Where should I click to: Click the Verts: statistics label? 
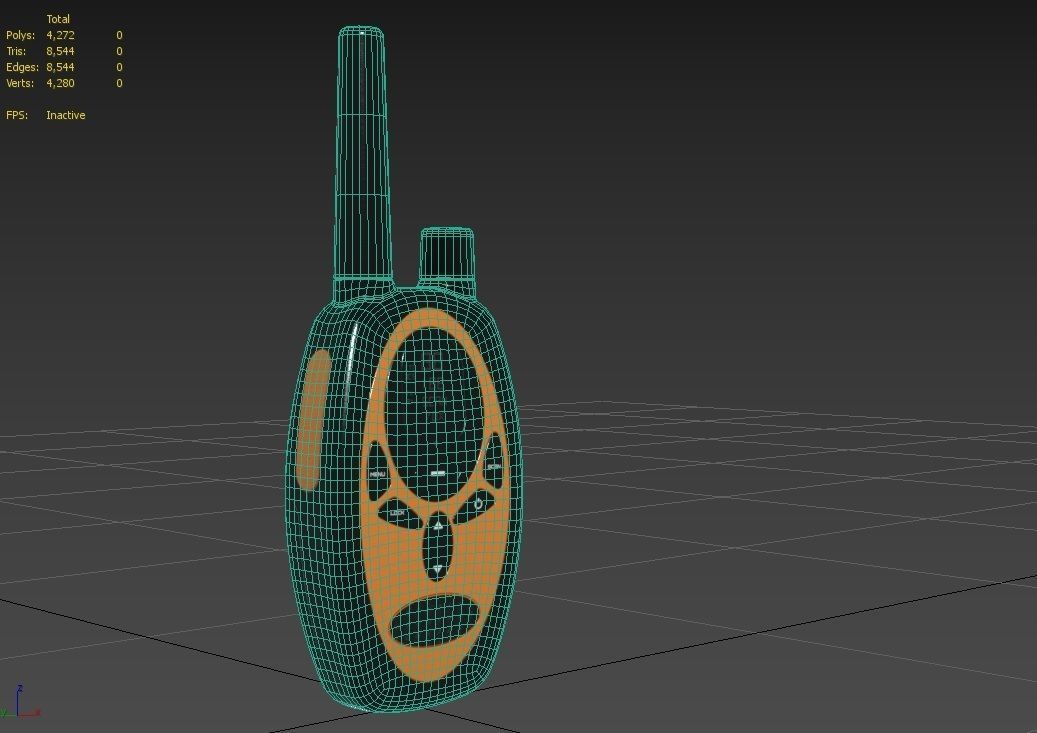point(20,83)
